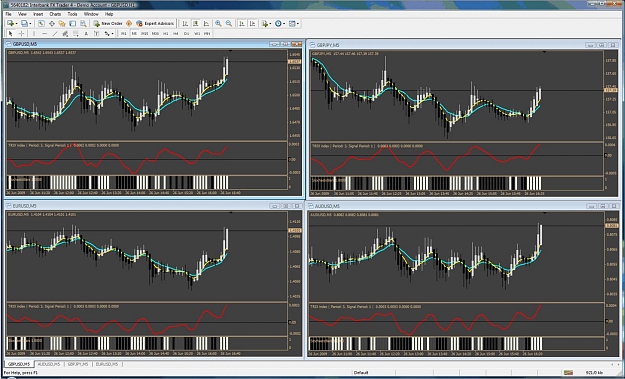The width and height of the screenshot is (625, 379).
Task: Select the Fibonacci retracement tool
Action: 75,33
